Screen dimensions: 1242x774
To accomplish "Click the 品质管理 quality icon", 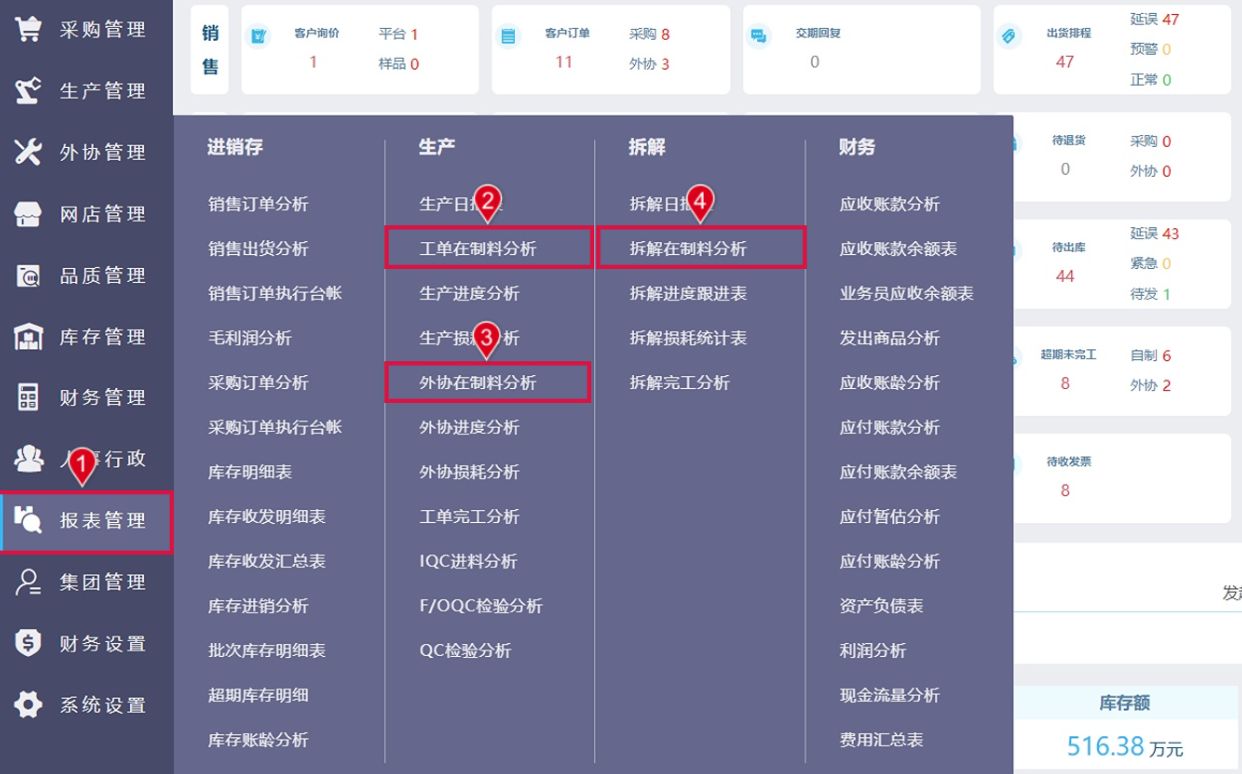I will [x=28, y=275].
